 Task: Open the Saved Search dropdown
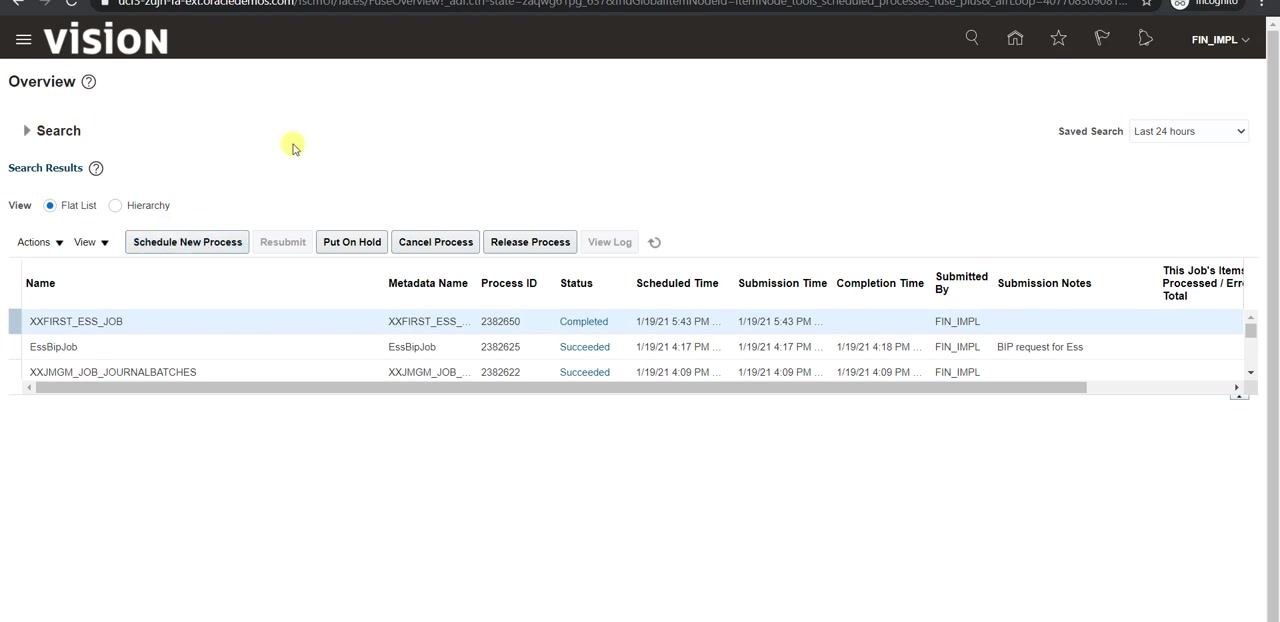click(1189, 131)
